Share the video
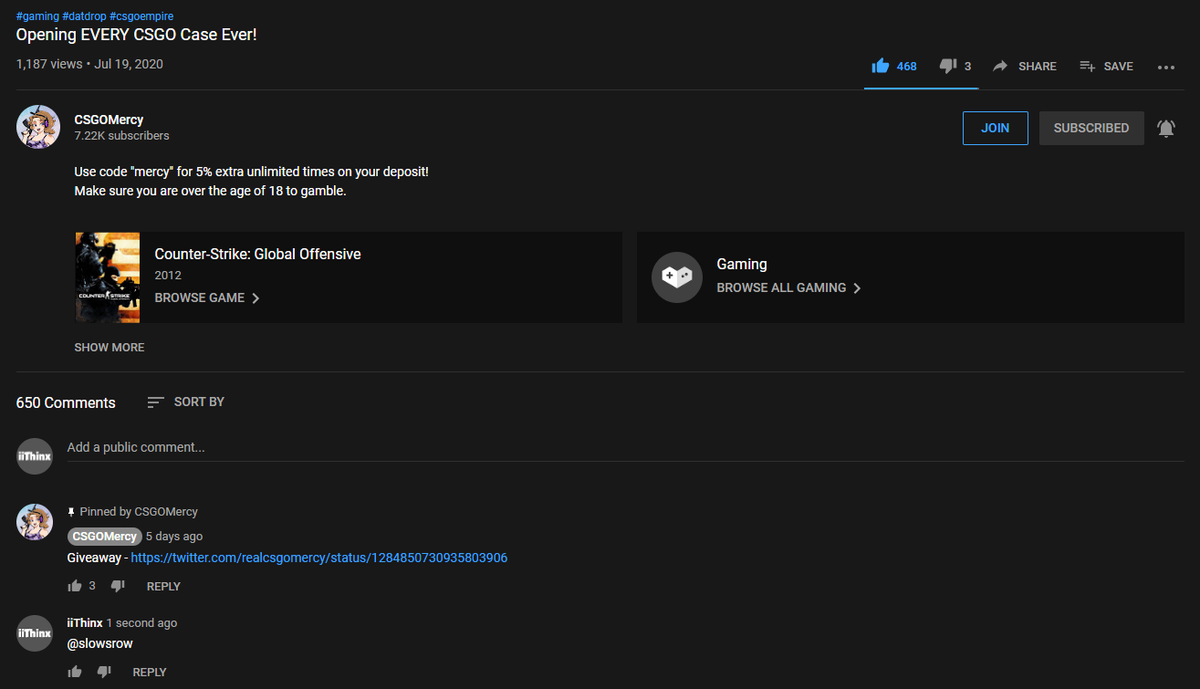The width and height of the screenshot is (1200, 689). point(1024,66)
